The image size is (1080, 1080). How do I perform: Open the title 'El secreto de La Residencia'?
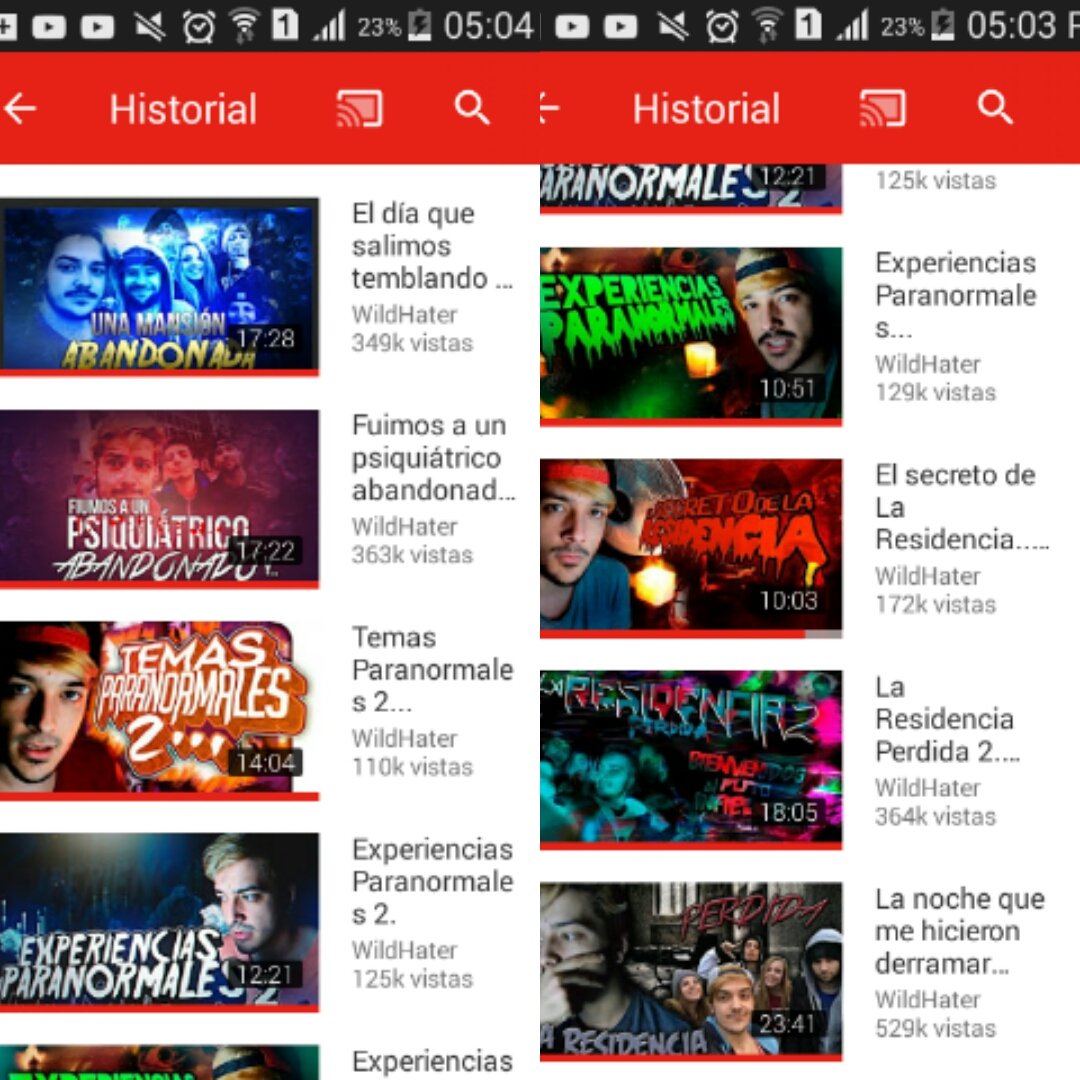click(x=962, y=508)
